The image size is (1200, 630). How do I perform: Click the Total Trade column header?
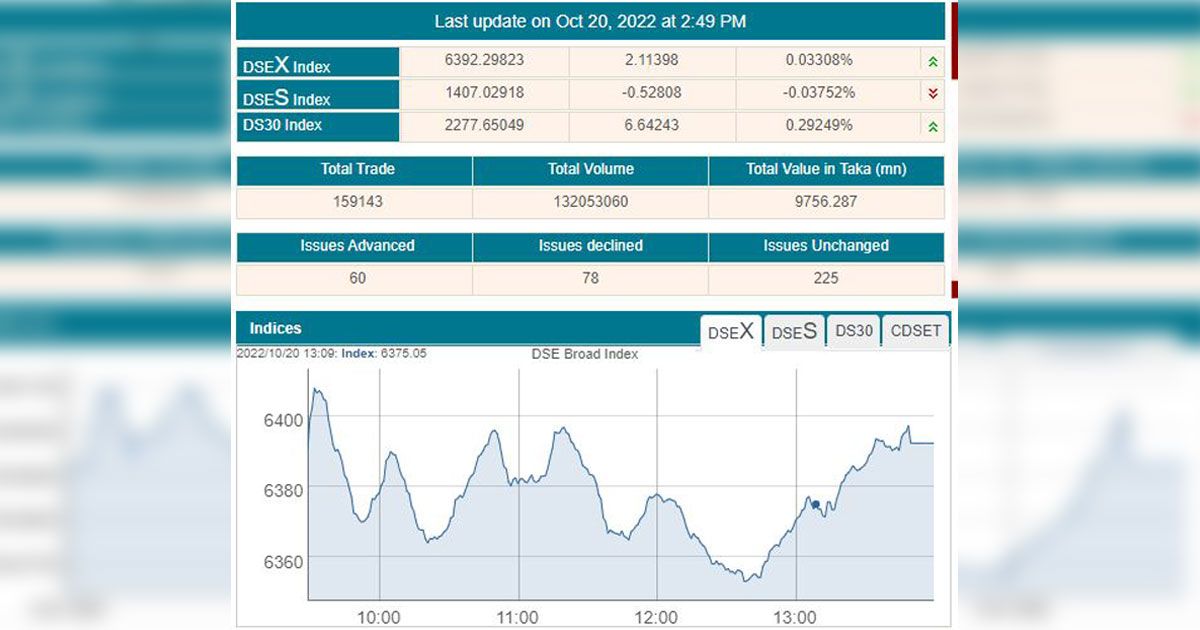(x=357, y=169)
